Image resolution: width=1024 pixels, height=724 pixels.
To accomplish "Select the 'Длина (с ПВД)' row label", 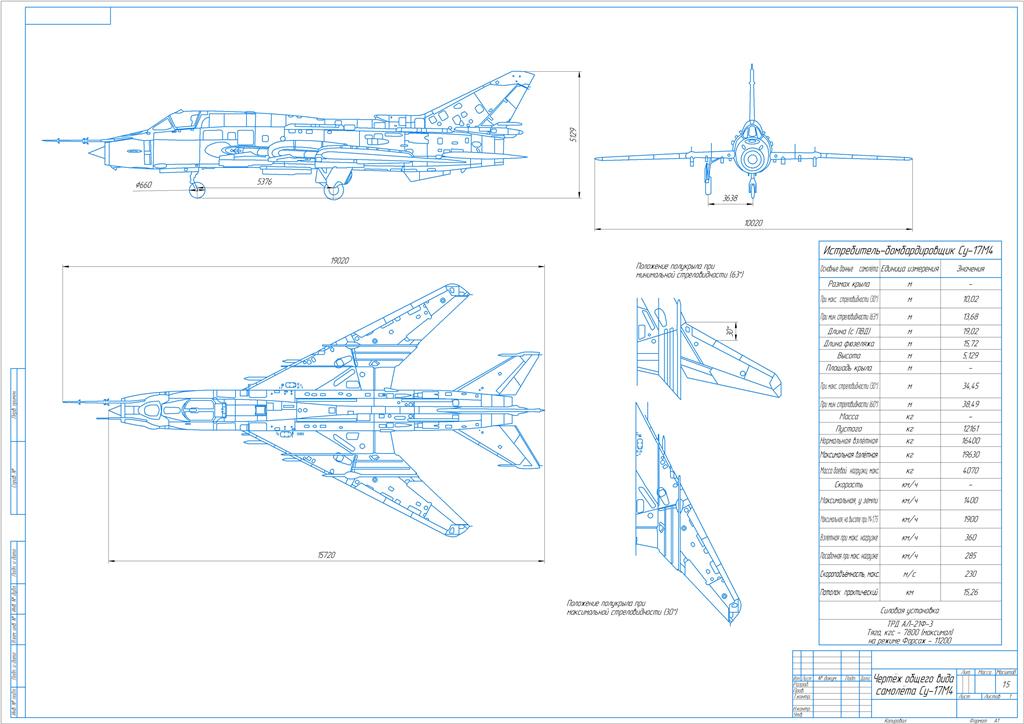I will [849, 332].
